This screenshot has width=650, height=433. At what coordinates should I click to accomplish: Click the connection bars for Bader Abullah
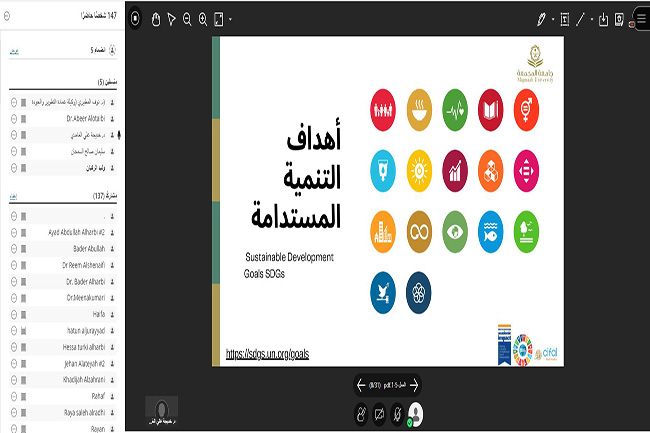tap(24, 249)
